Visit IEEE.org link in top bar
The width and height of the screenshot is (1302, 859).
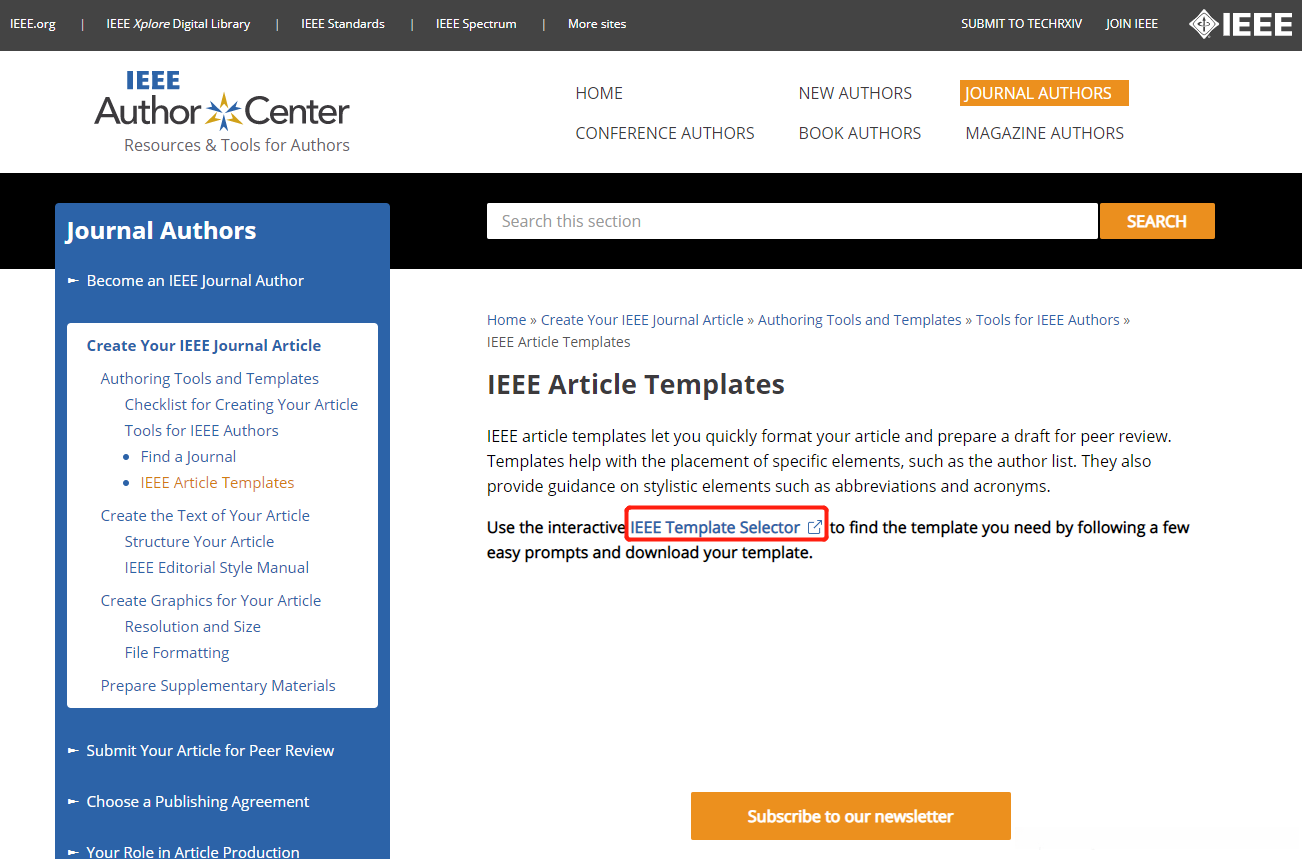click(x=33, y=24)
